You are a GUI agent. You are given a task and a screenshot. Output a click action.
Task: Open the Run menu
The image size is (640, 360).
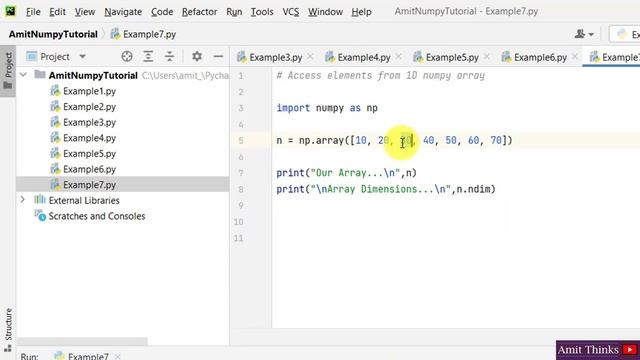point(234,12)
